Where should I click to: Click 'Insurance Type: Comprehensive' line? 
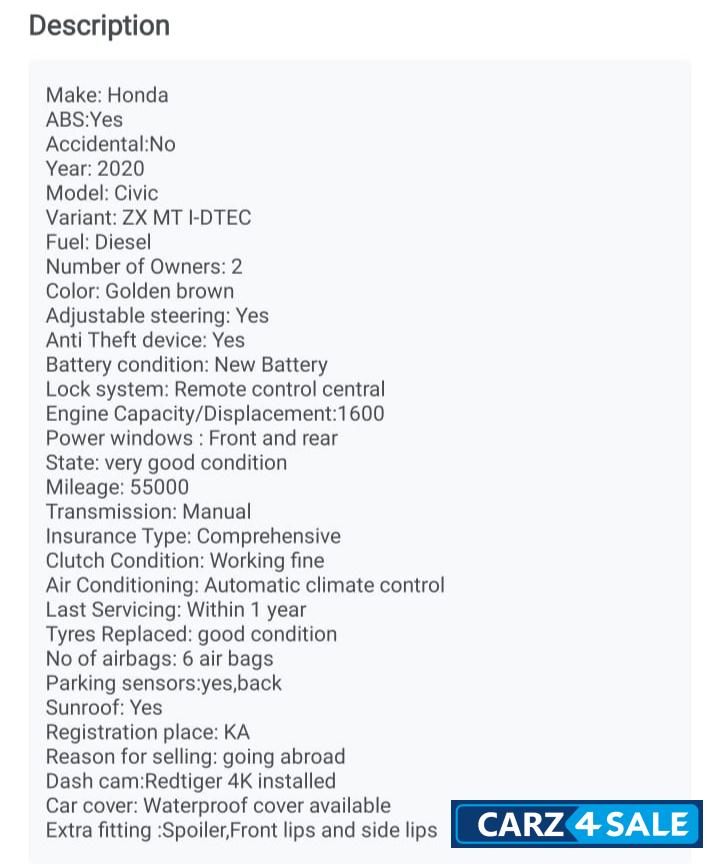tap(193, 536)
